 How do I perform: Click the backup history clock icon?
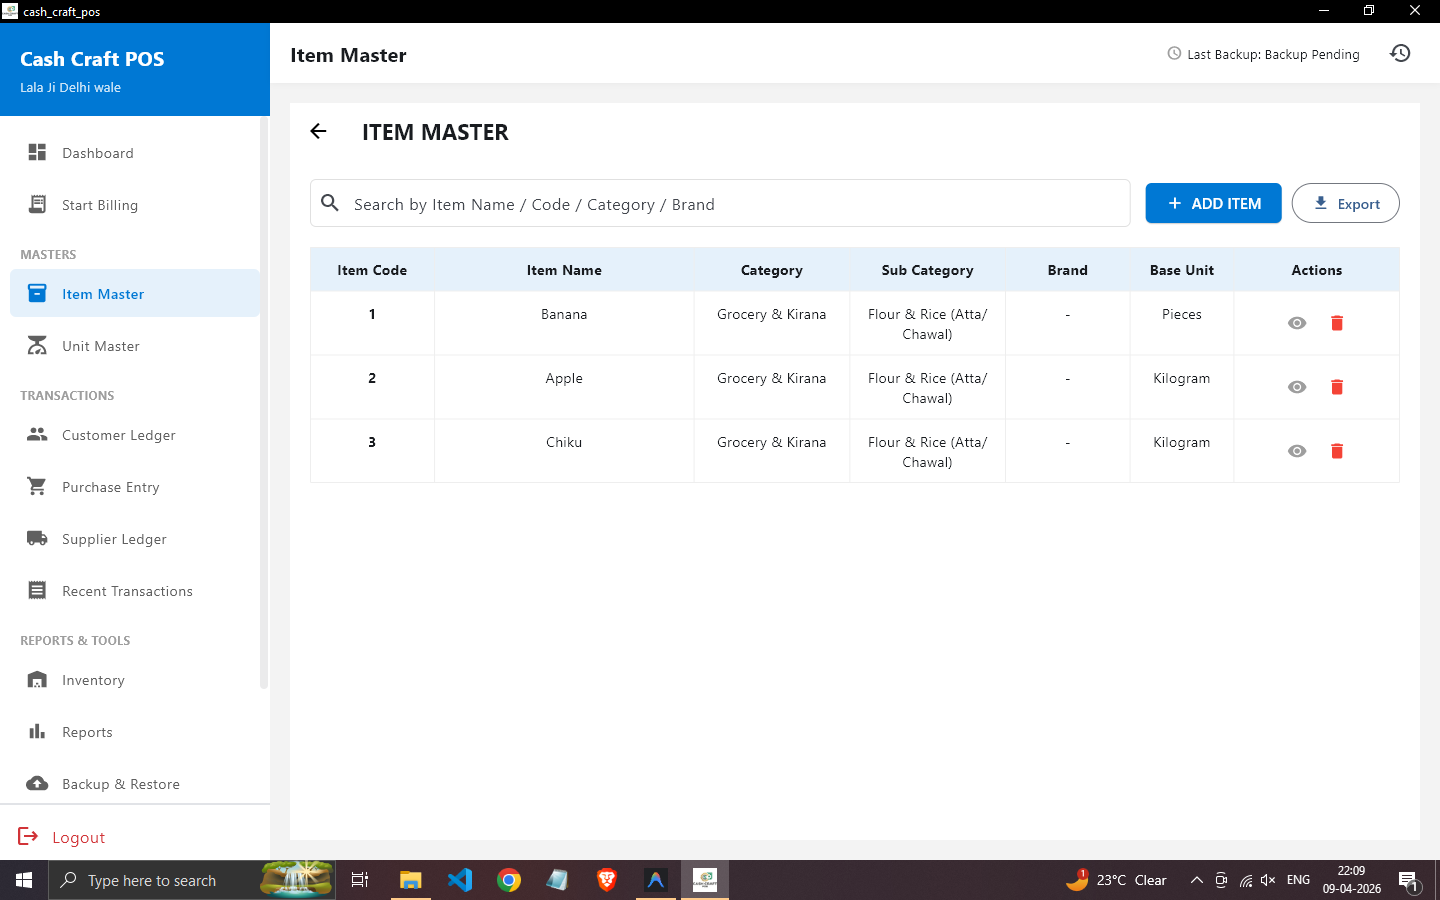pos(1400,53)
